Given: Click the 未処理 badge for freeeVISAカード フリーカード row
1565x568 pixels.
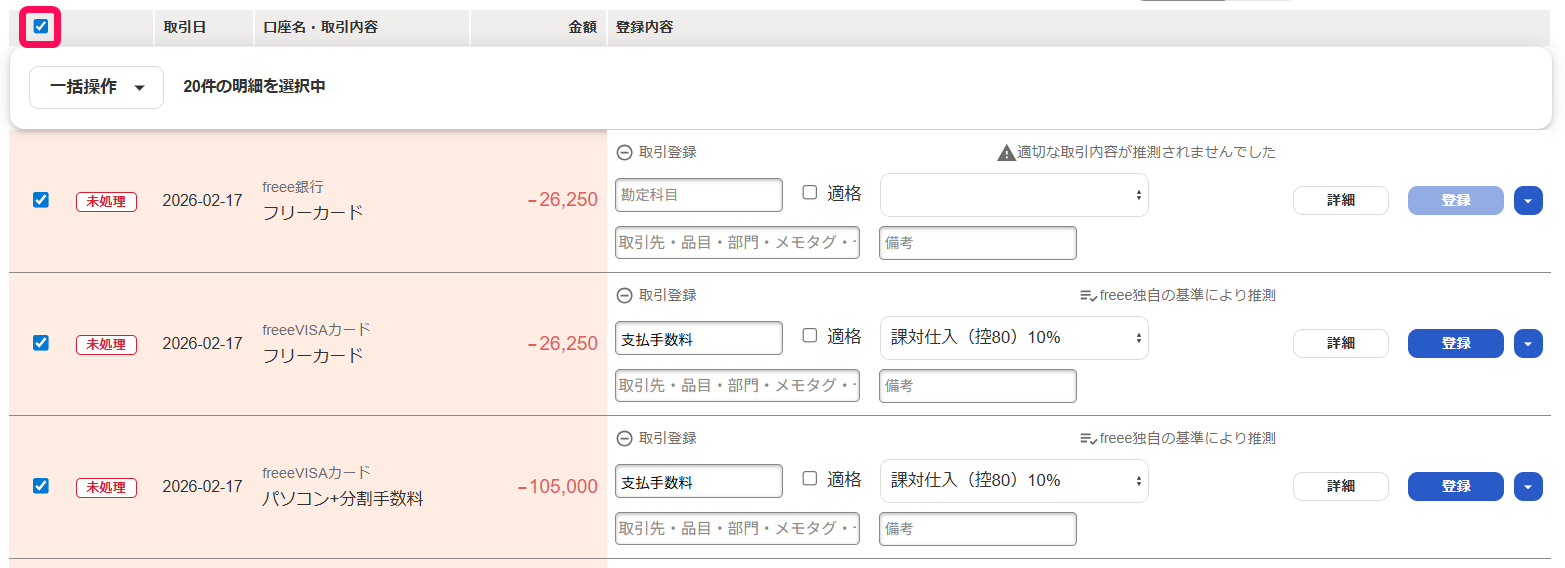Looking at the screenshot, I should [106, 344].
